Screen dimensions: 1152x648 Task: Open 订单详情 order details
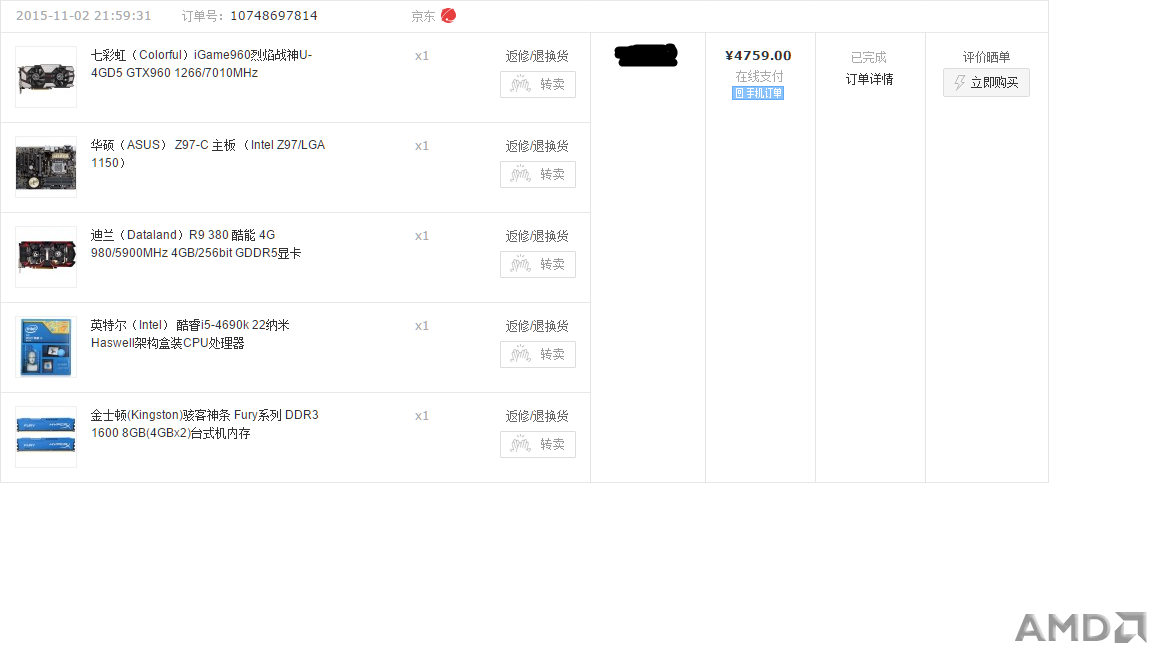coord(869,79)
